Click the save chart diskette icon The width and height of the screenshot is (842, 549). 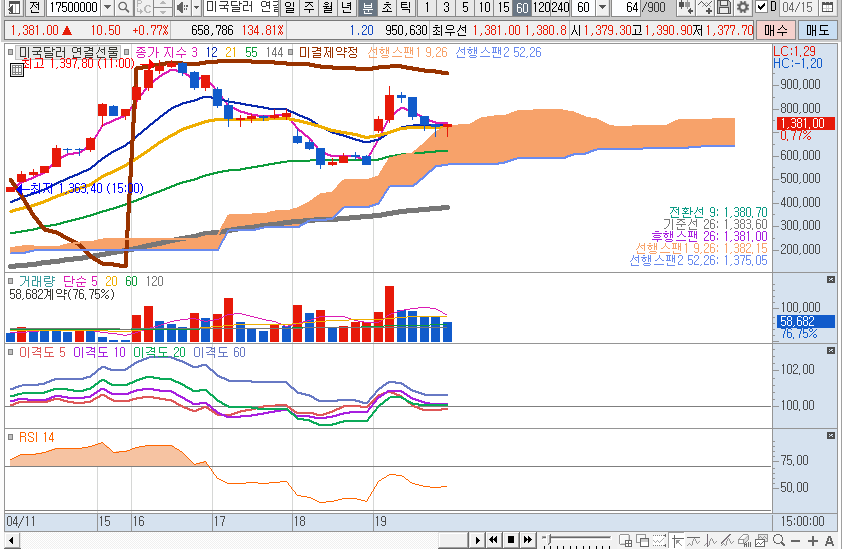724,8
